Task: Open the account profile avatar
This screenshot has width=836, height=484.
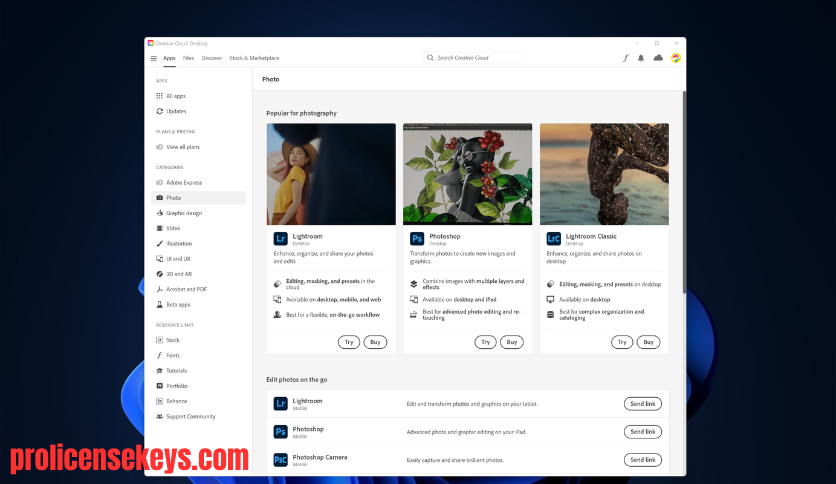Action: tap(676, 58)
